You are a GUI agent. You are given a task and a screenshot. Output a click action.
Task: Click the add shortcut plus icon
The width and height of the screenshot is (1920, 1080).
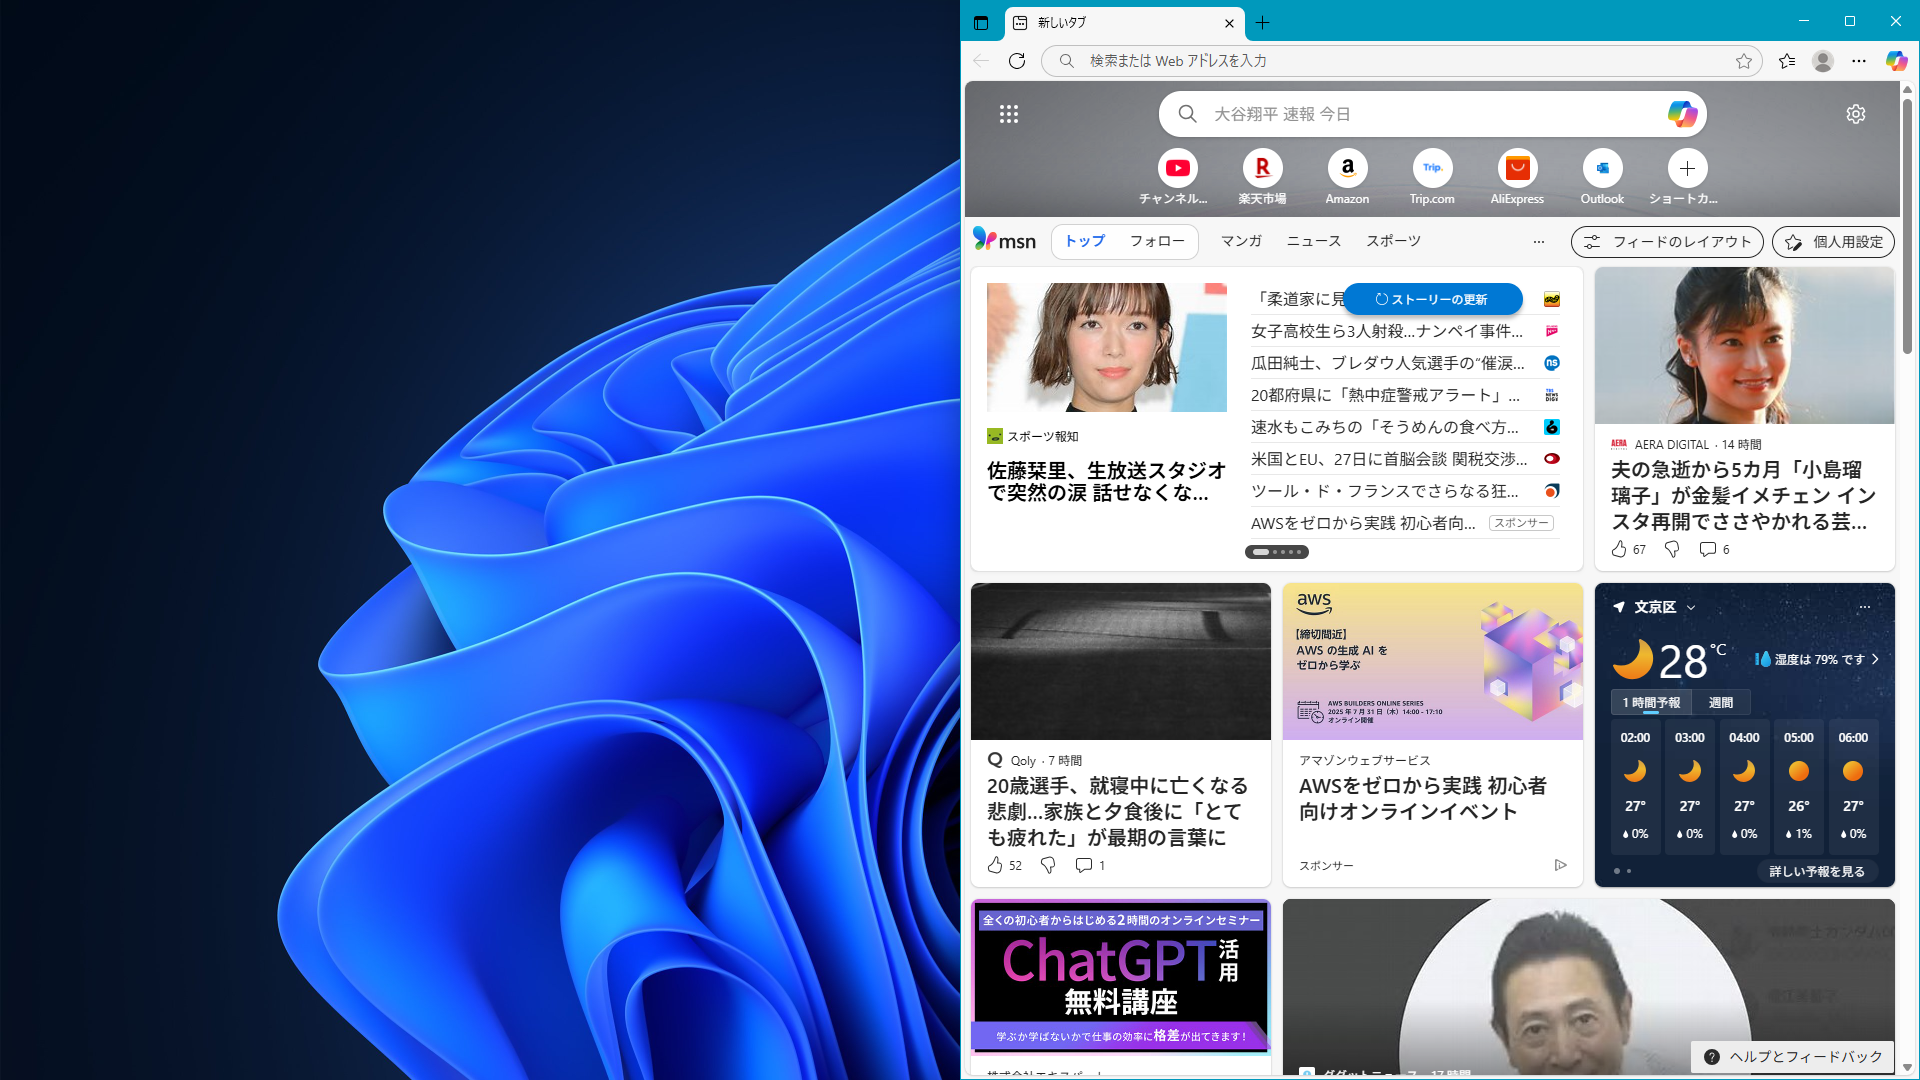[x=1687, y=168]
